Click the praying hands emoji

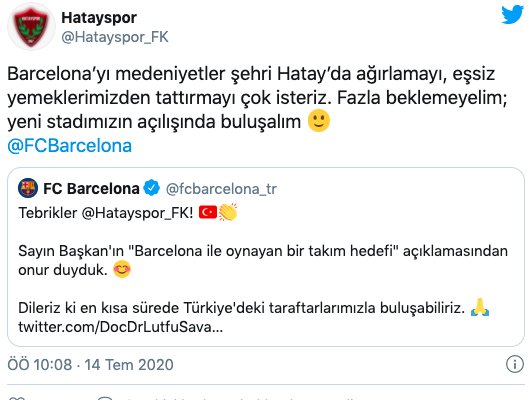[480, 307]
